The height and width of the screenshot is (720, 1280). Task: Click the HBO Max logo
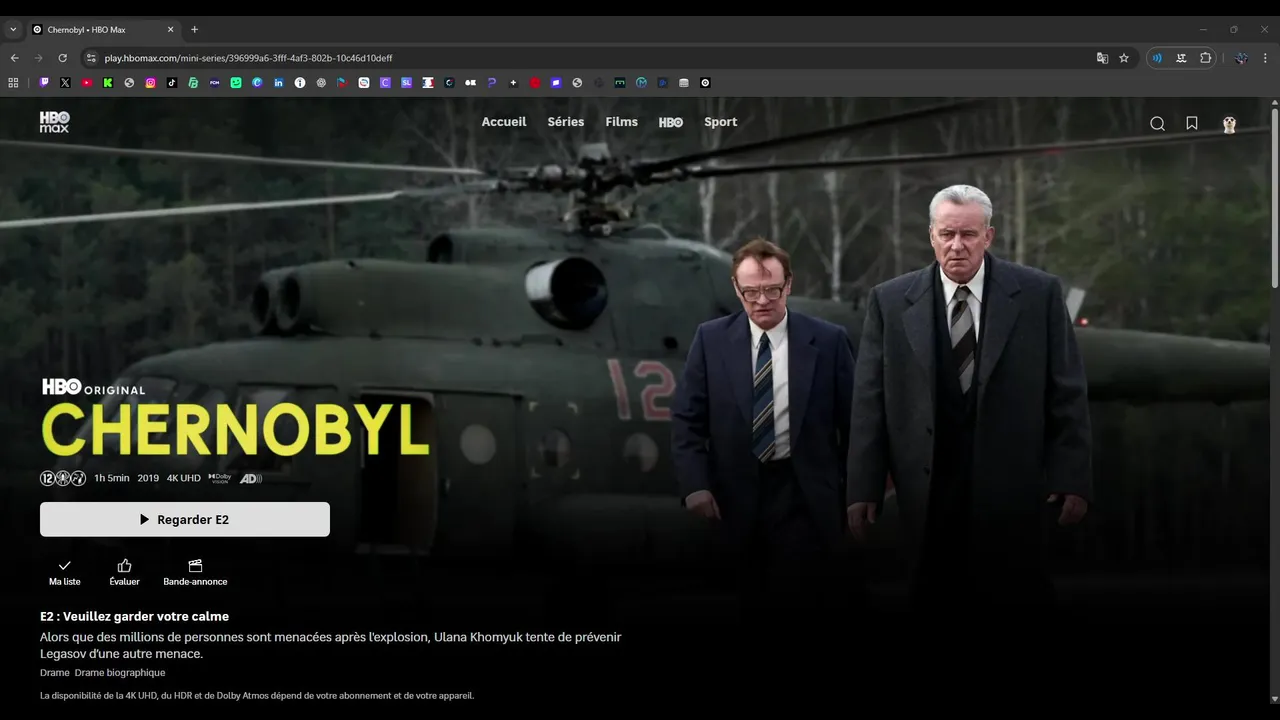[x=55, y=122]
